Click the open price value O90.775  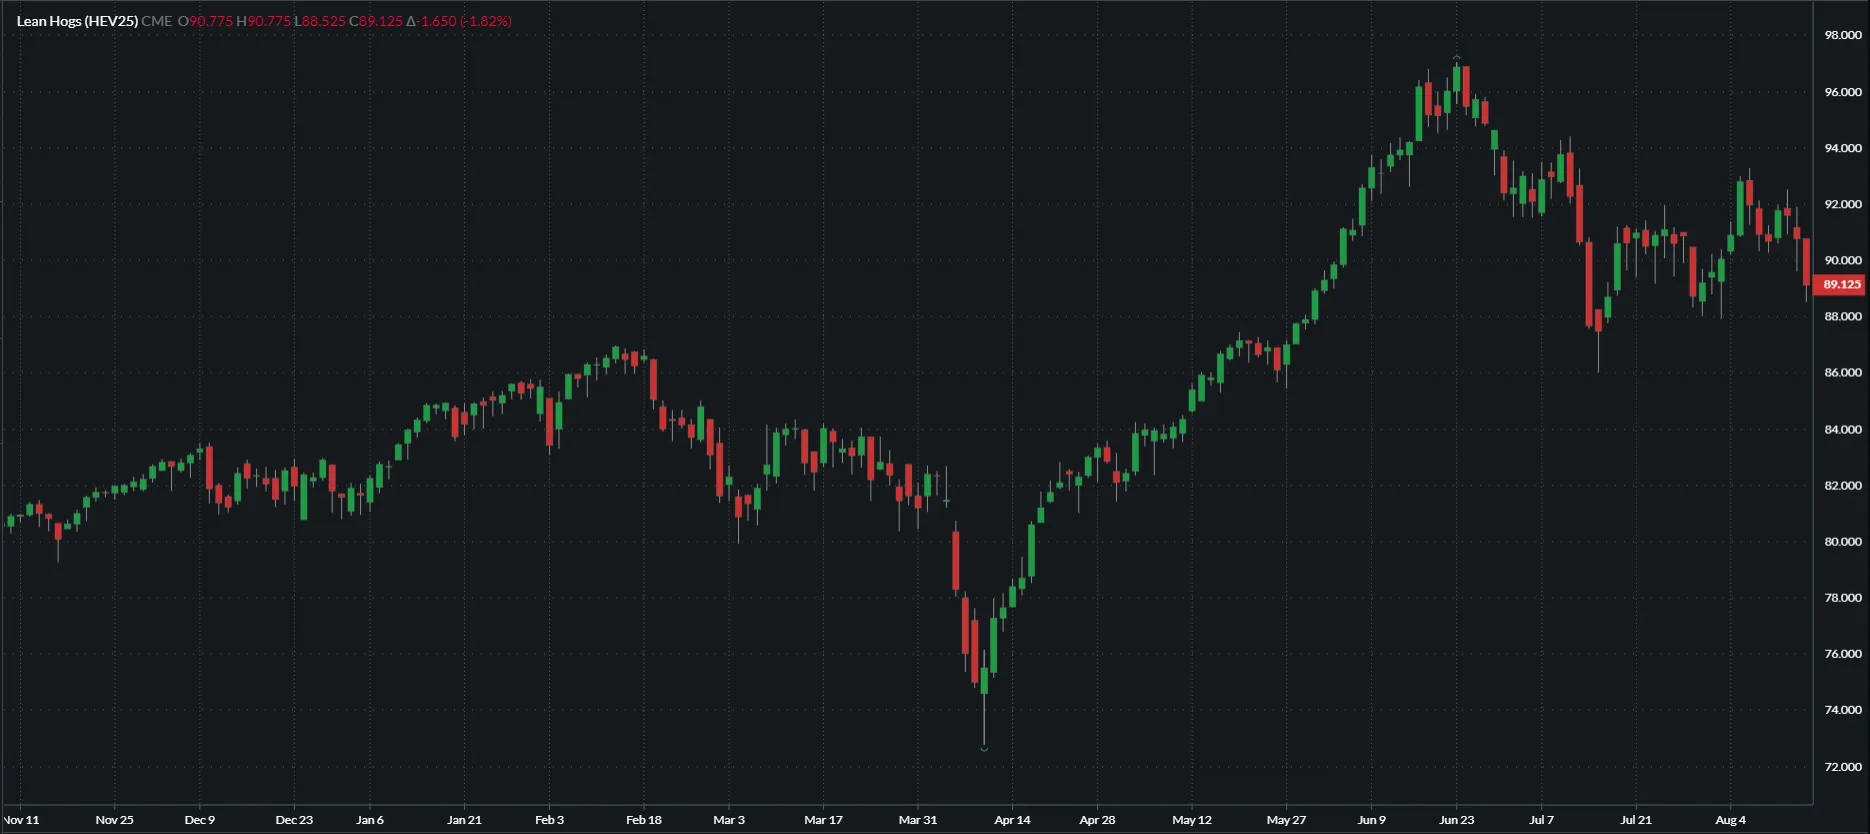click(205, 21)
